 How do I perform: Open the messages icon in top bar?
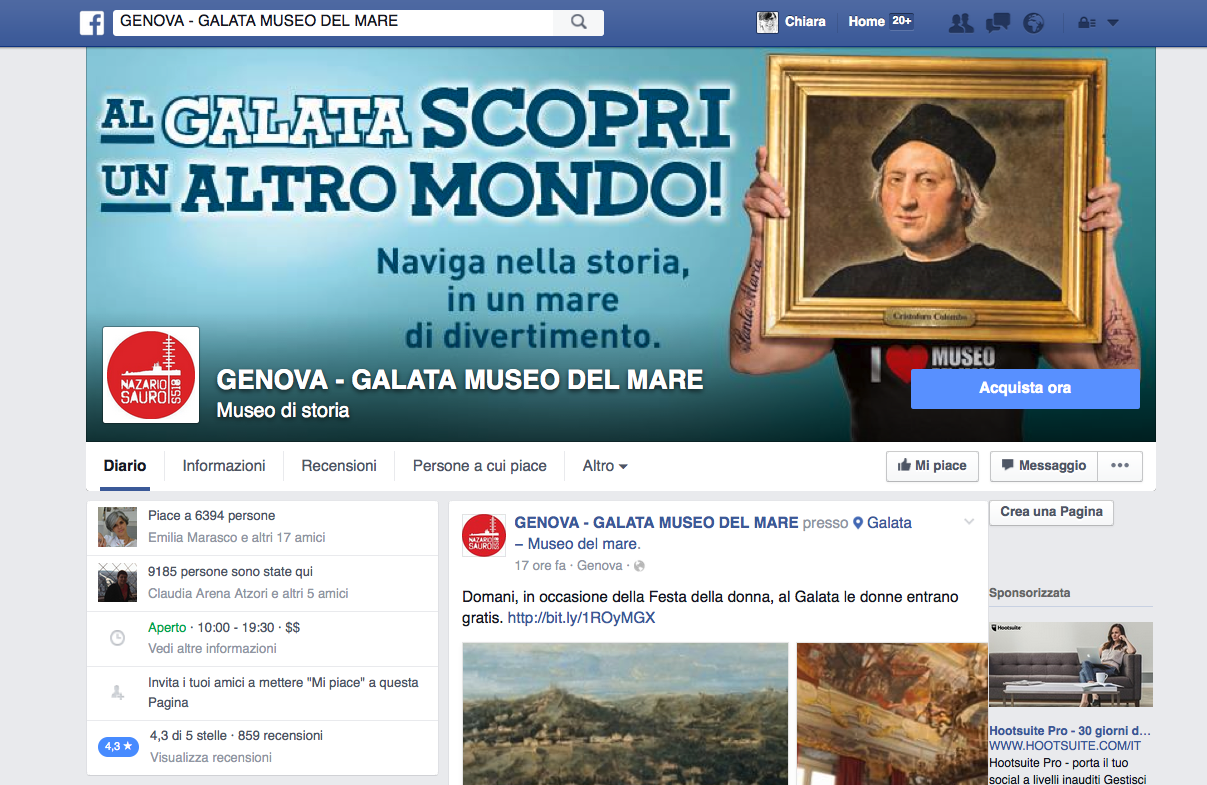pyautogui.click(x=997, y=23)
